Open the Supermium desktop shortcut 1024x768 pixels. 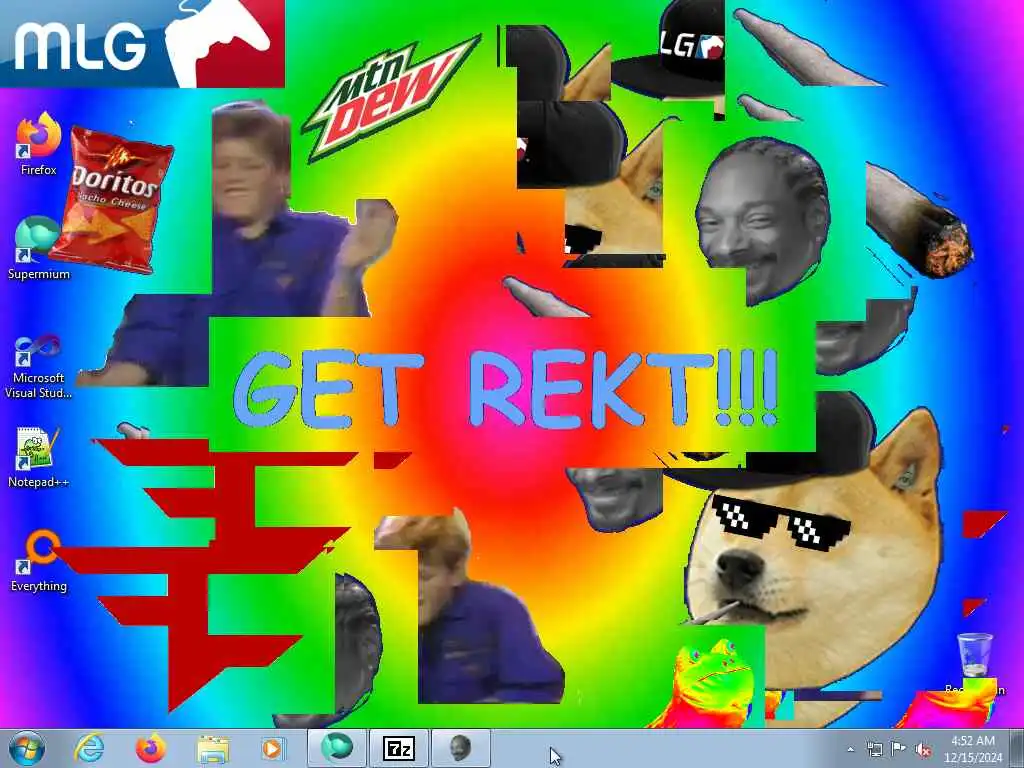click(38, 248)
